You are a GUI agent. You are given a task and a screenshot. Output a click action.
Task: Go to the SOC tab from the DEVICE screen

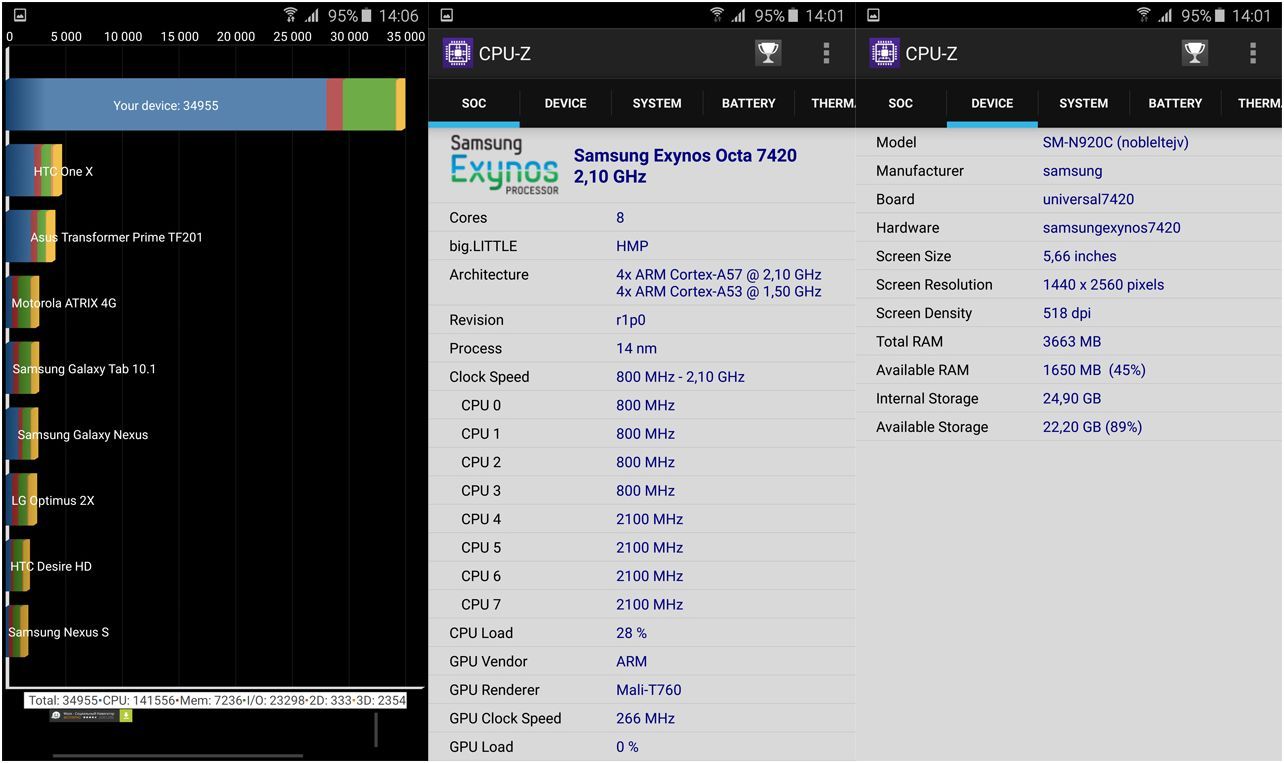point(900,103)
